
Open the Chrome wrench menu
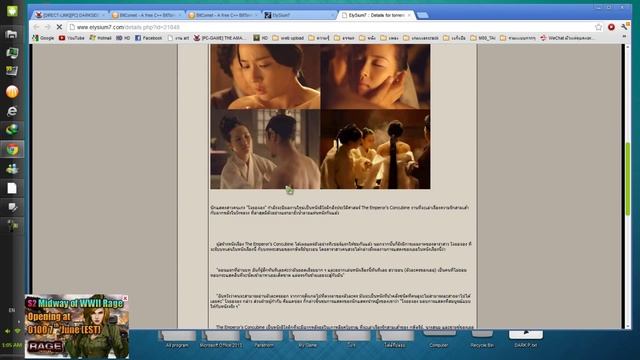pos(624,27)
